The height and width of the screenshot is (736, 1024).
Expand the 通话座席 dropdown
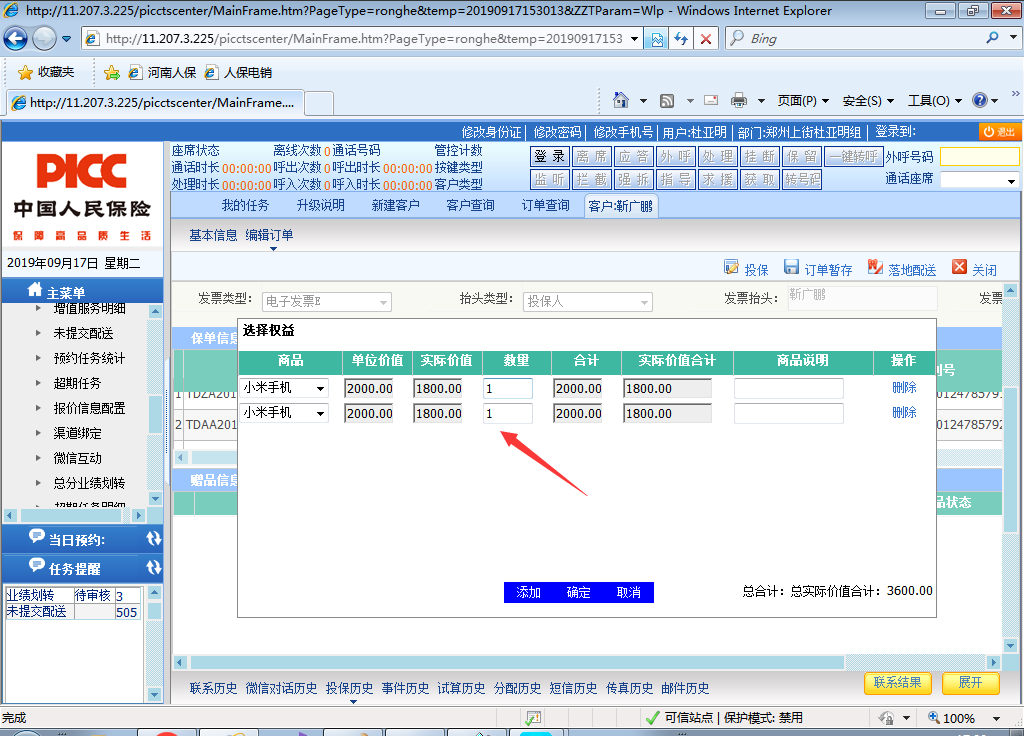tap(1011, 181)
